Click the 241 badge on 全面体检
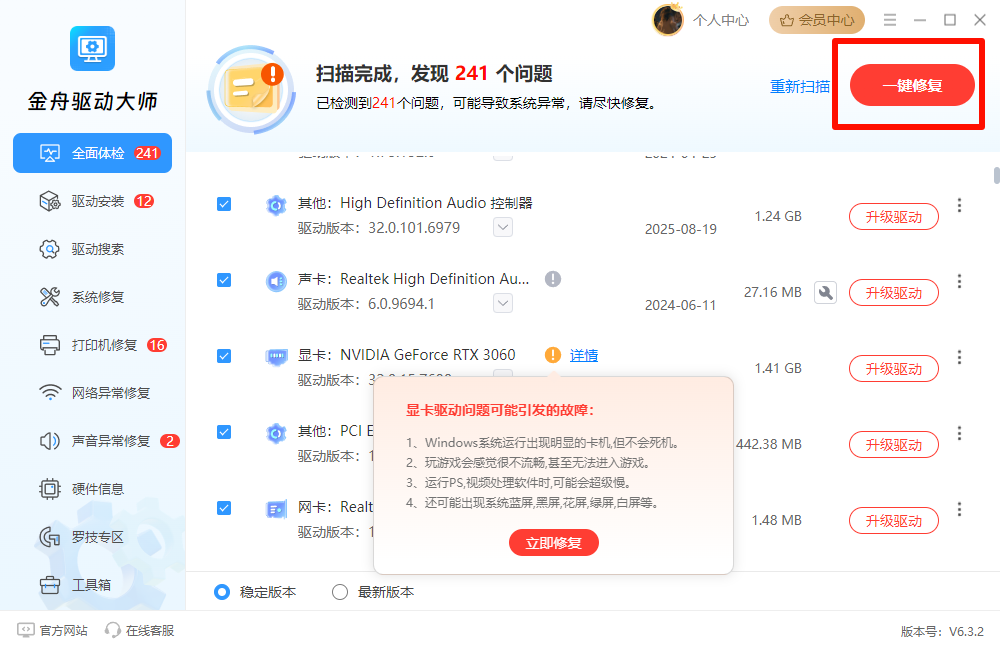The width and height of the screenshot is (1000, 650). click(x=147, y=153)
